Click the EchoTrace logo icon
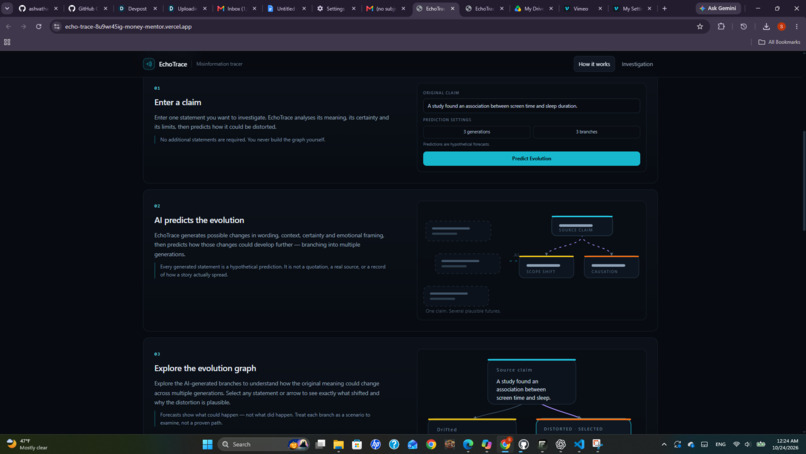Viewport: 806px width, 454px height. click(x=149, y=64)
